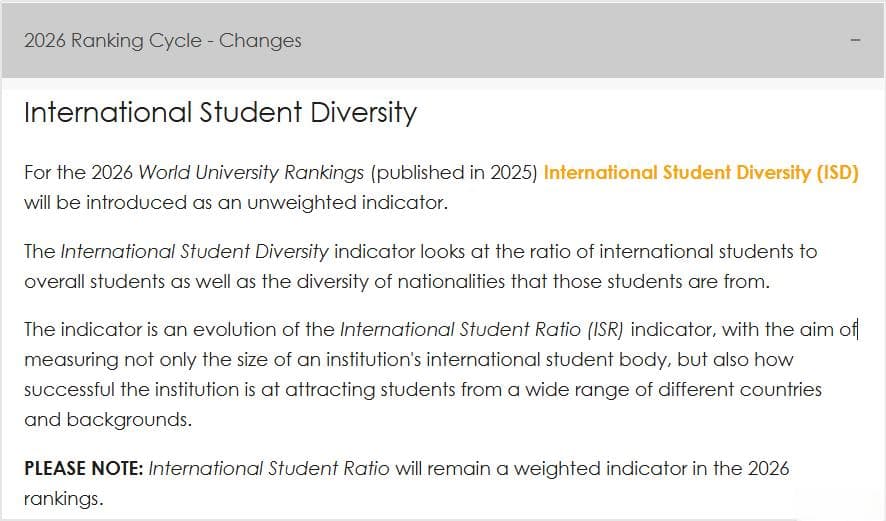Click the 'International Student Diversity' heading

click(220, 112)
